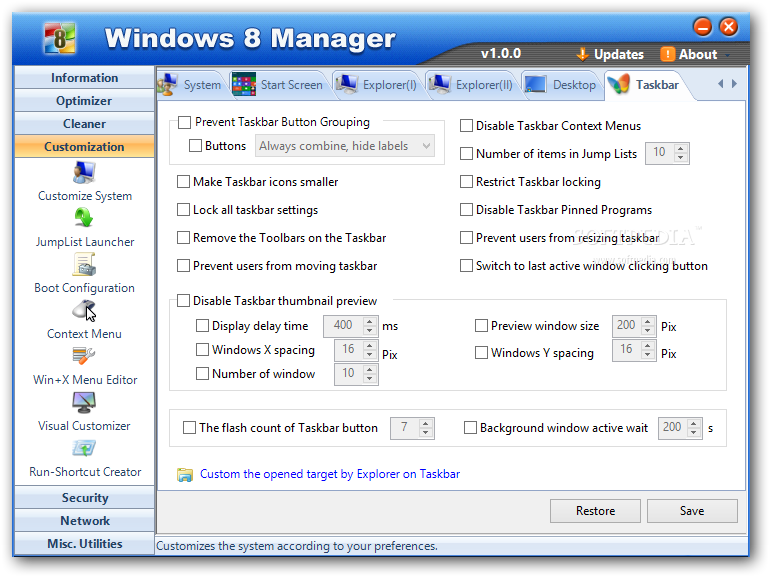Open Custom the opened target by Explorer link

(330, 474)
